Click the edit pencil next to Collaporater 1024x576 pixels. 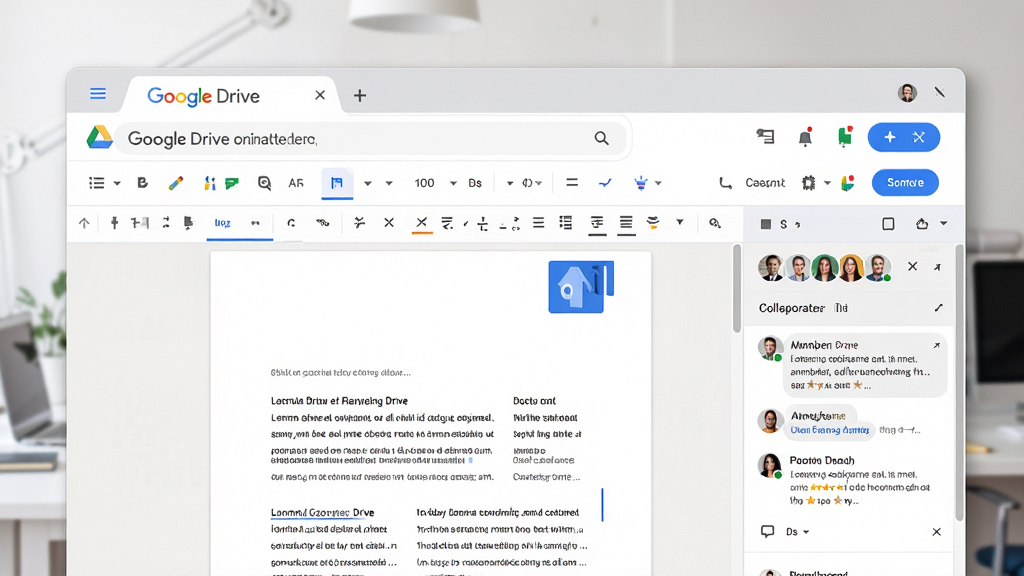[938, 308]
